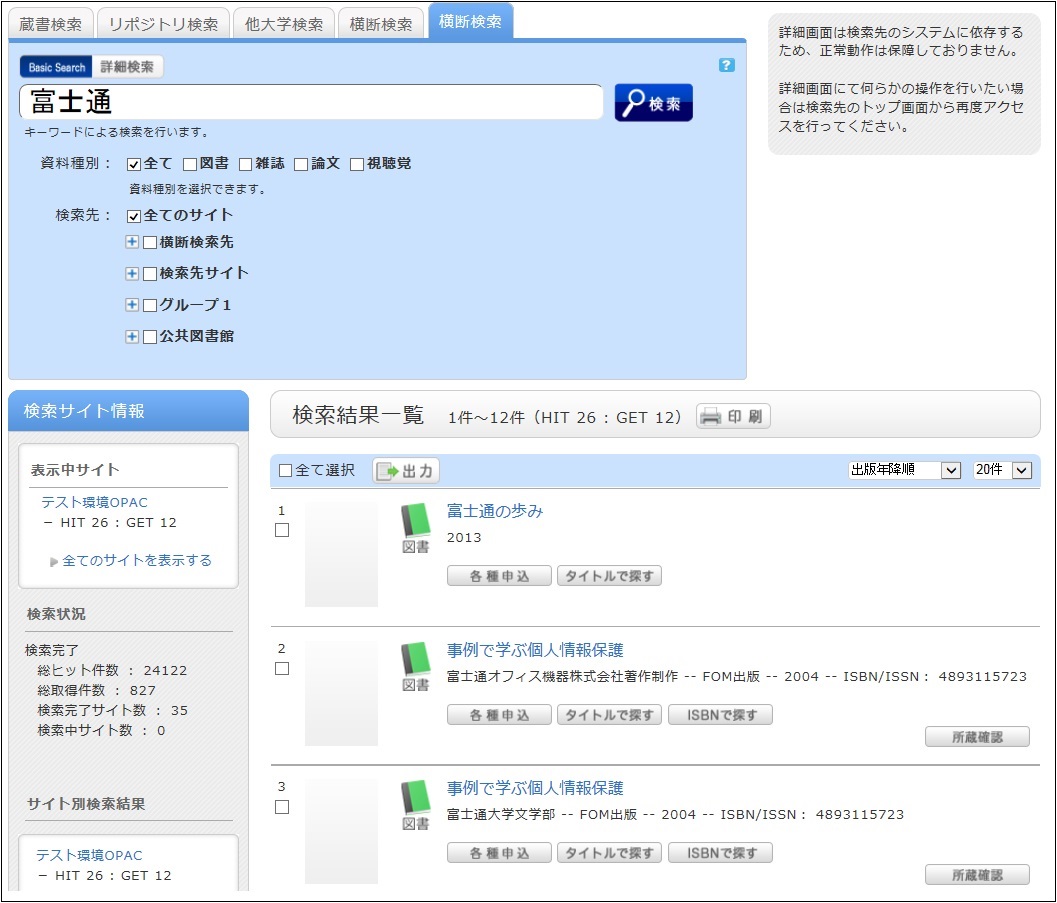Switch to the 他大学検索 tab
Image resolution: width=1057 pixels, height=903 pixels.
[x=284, y=24]
